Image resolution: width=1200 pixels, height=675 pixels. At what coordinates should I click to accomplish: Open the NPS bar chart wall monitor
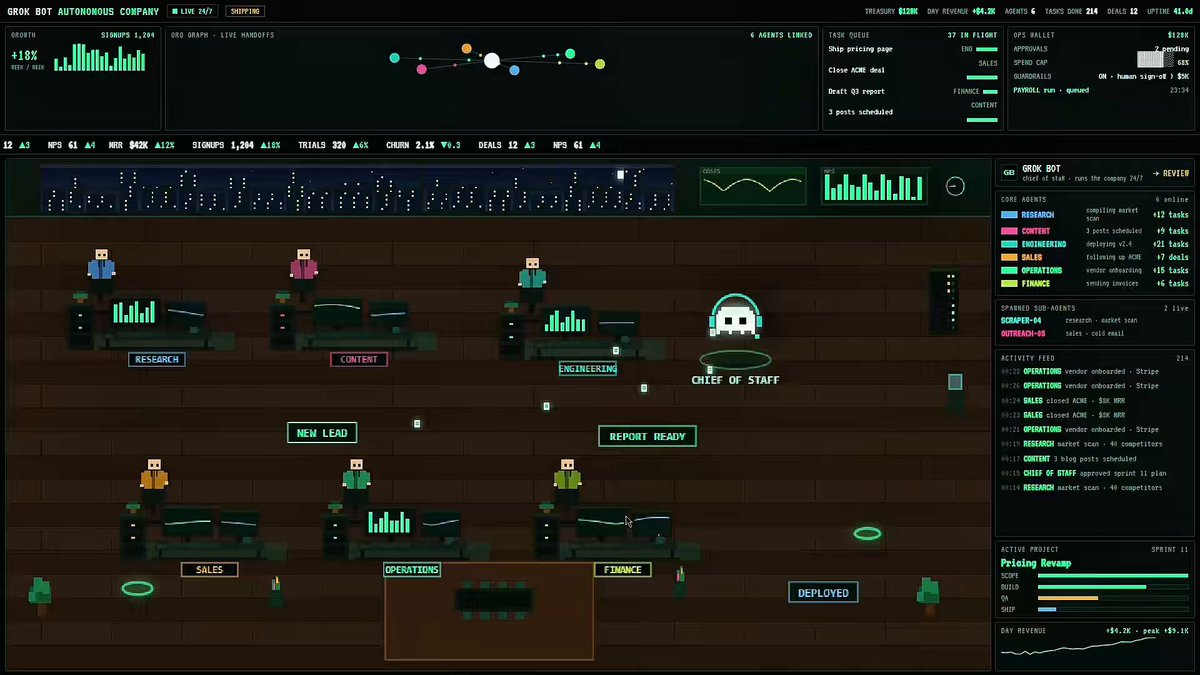pos(874,186)
